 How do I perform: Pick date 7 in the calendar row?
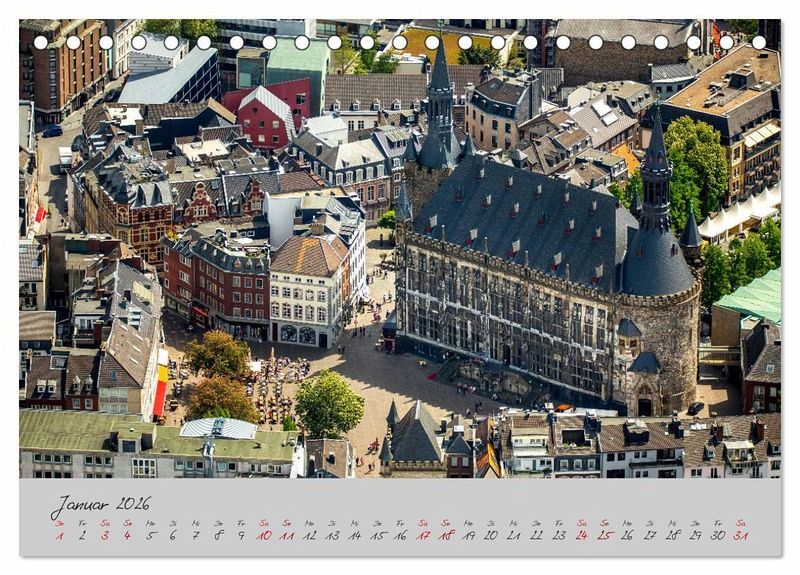[196, 536]
